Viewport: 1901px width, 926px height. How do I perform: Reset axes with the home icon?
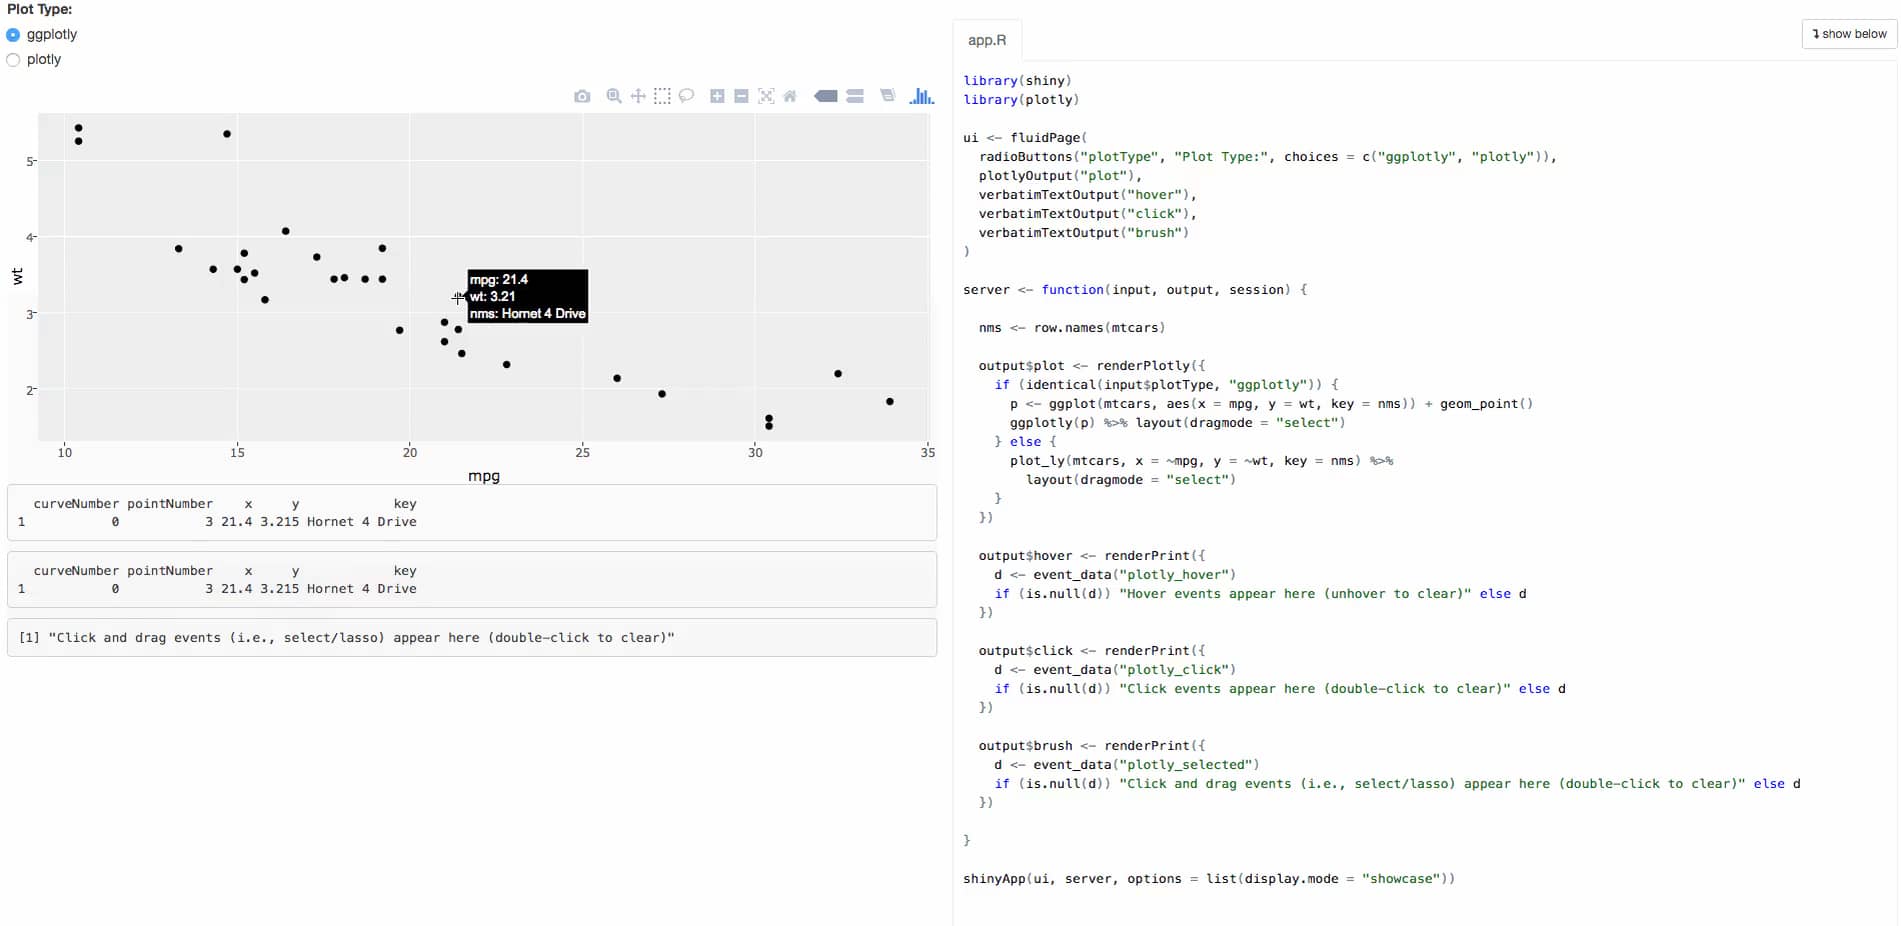[790, 96]
